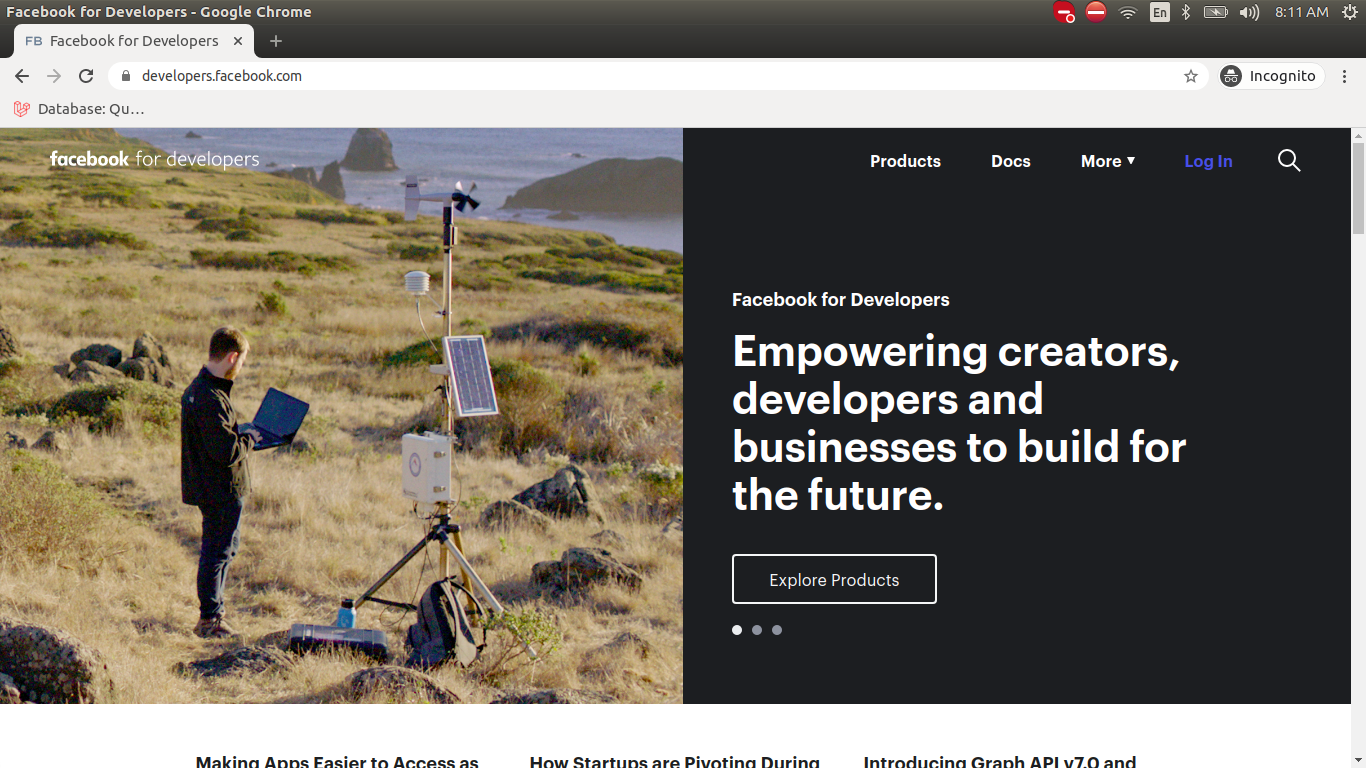
Task: Open the system volume indicator menu
Action: [1249, 12]
